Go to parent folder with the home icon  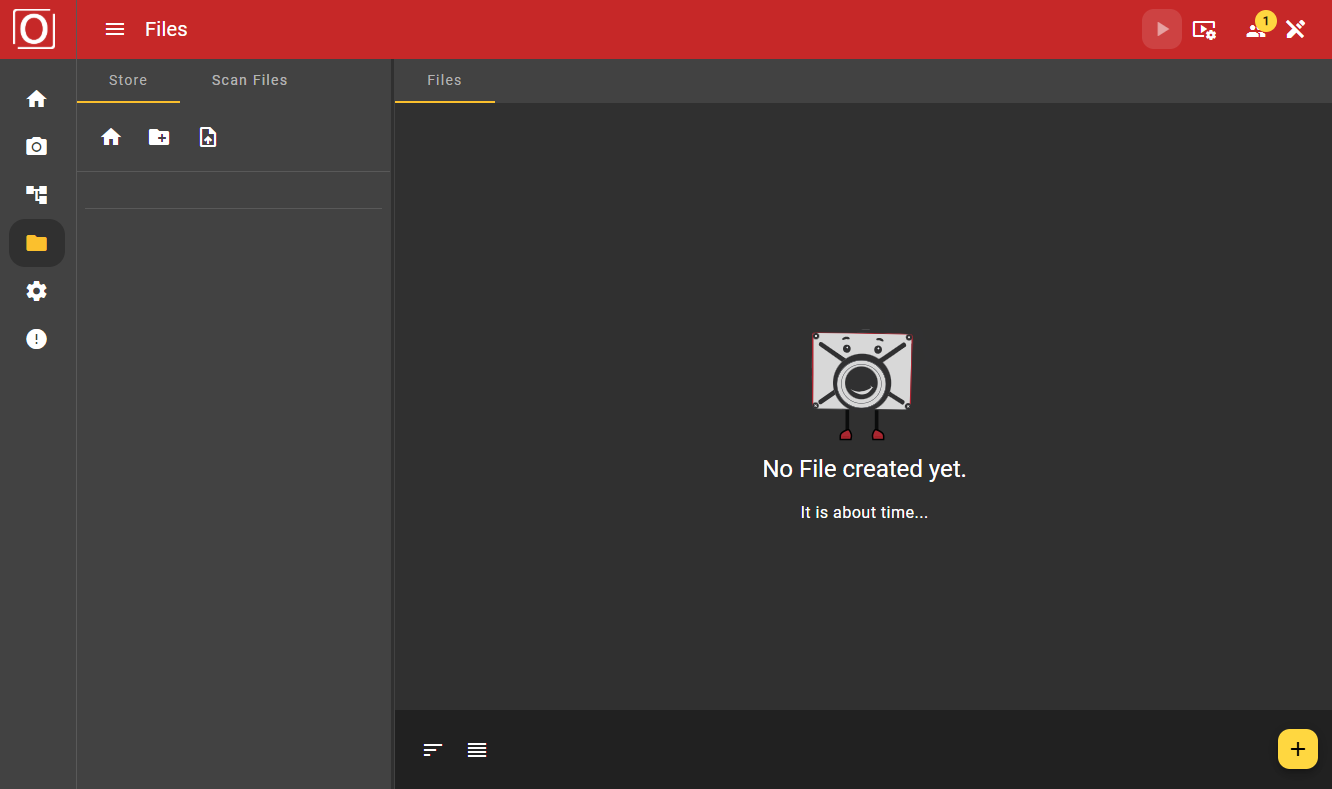(111, 137)
